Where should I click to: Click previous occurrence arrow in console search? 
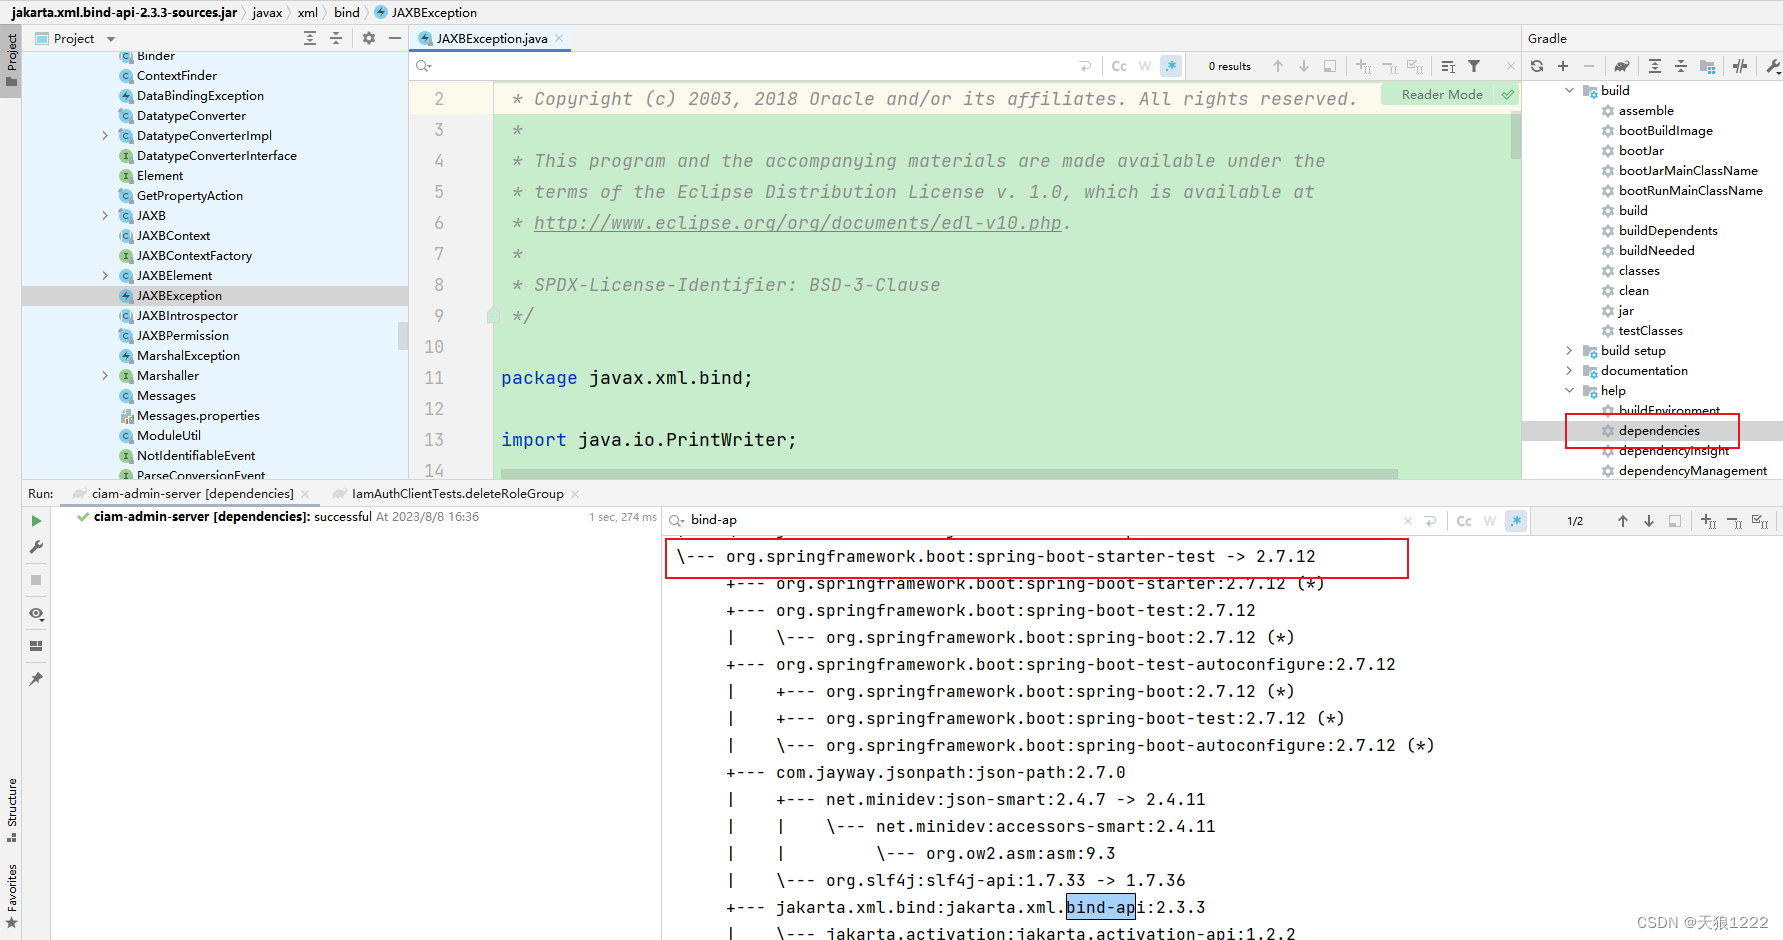[1623, 520]
